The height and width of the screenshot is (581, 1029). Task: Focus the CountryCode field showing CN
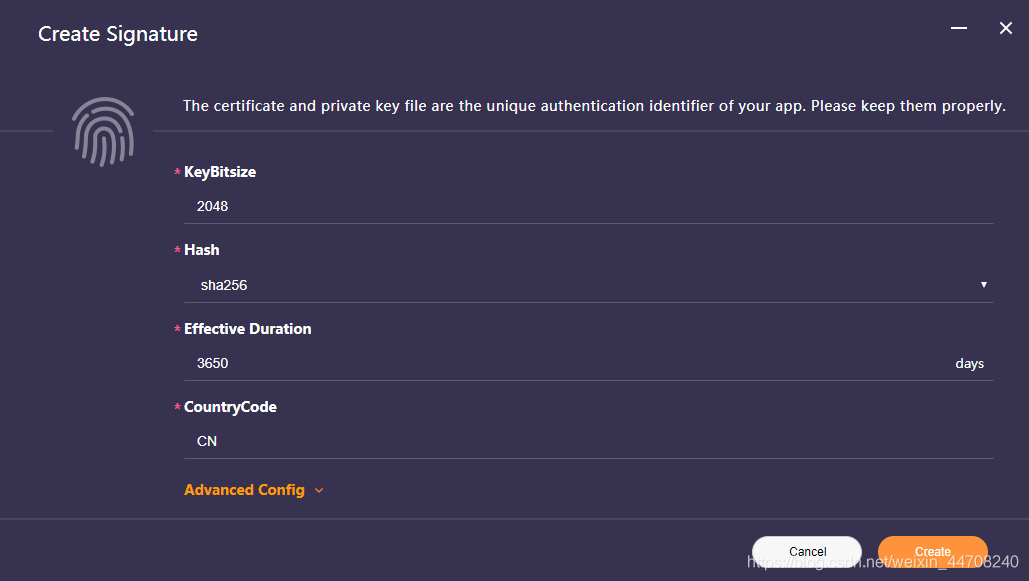588,441
